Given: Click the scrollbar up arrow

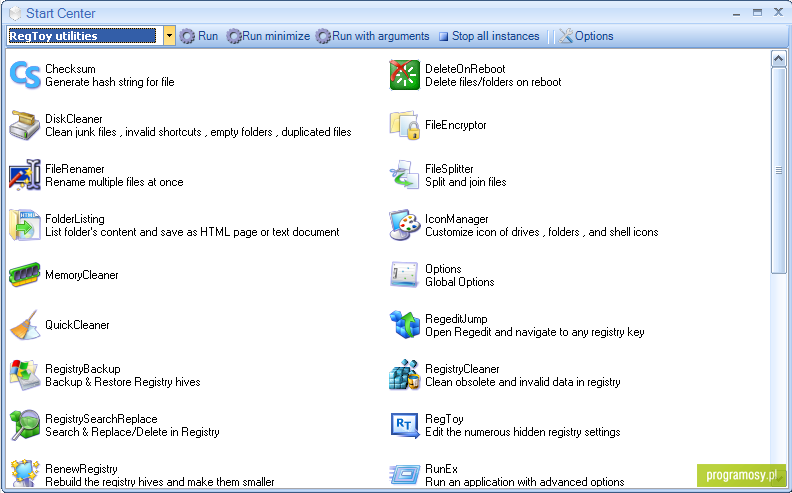Looking at the screenshot, I should tap(778, 59).
